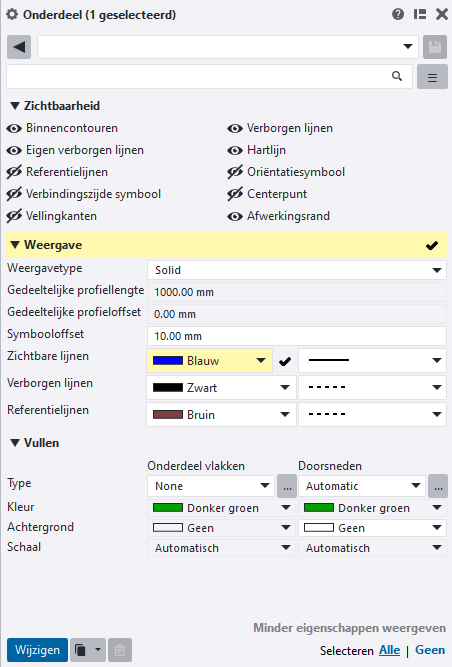The width and height of the screenshot is (452, 667).
Task: Click the Wijzigen button
Action: (x=37, y=650)
